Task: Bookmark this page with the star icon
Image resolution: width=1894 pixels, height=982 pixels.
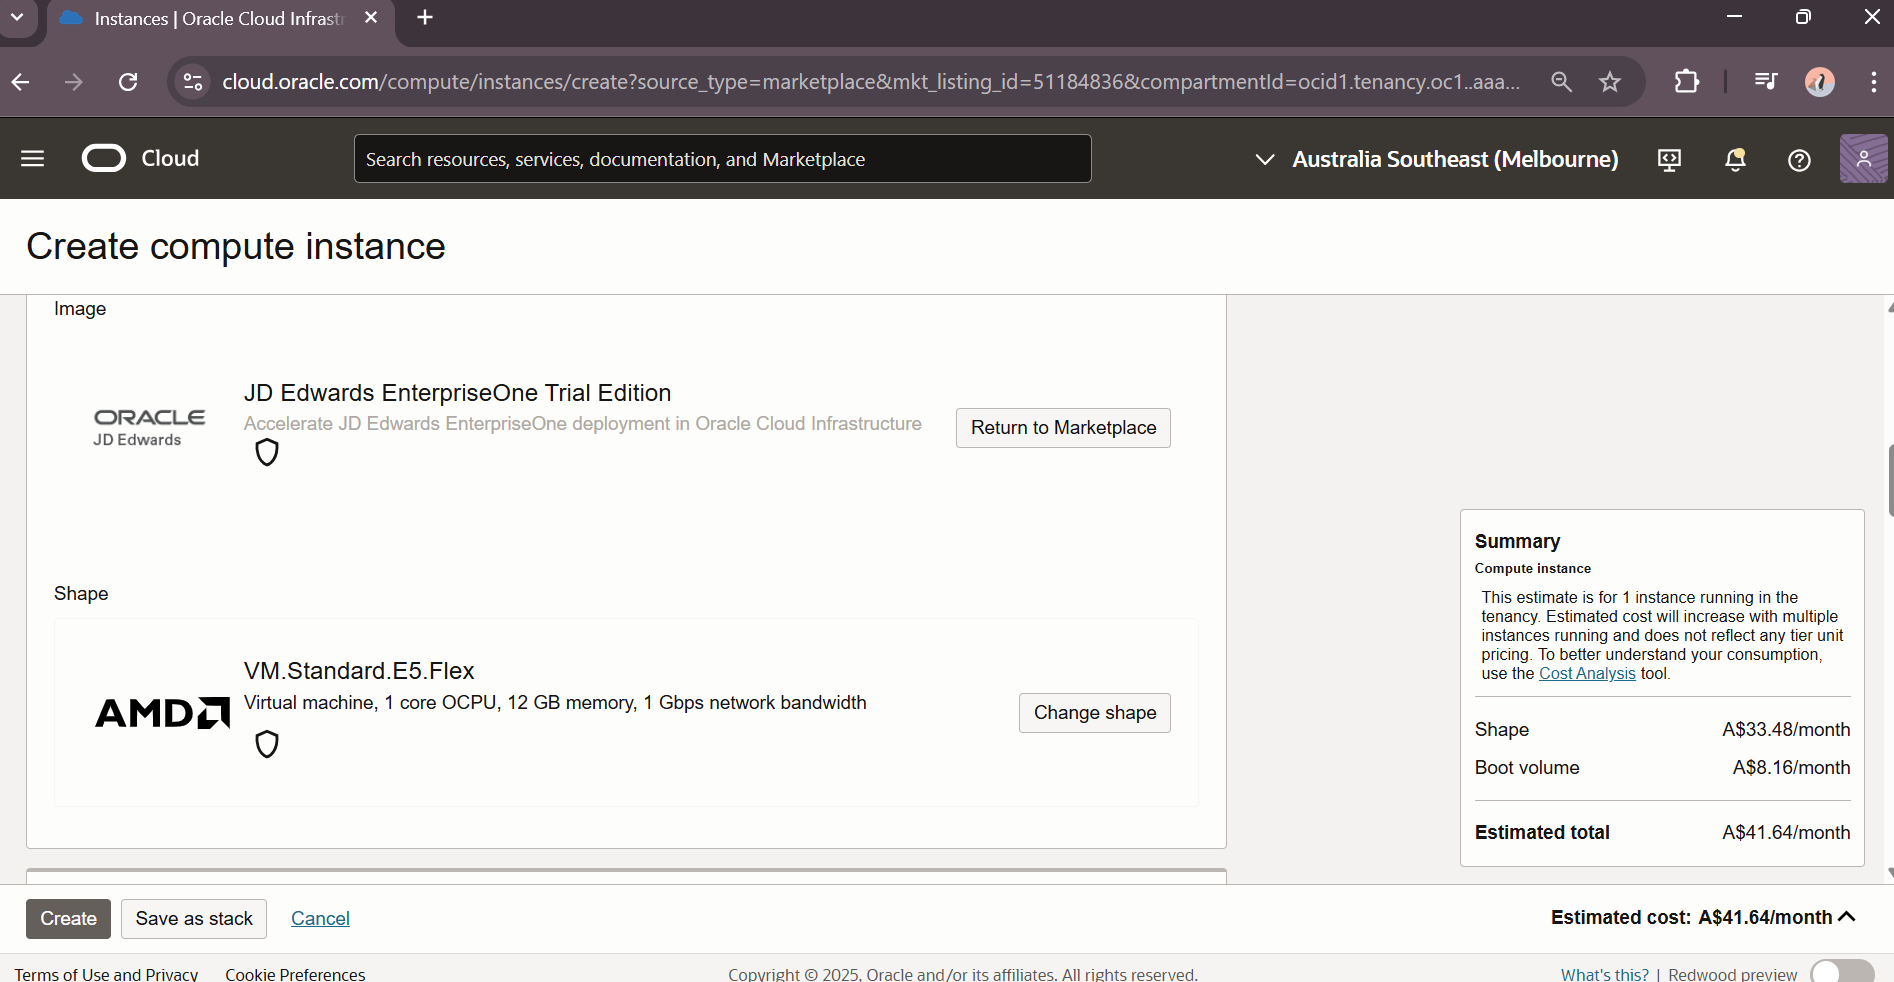Action: pos(1610,82)
